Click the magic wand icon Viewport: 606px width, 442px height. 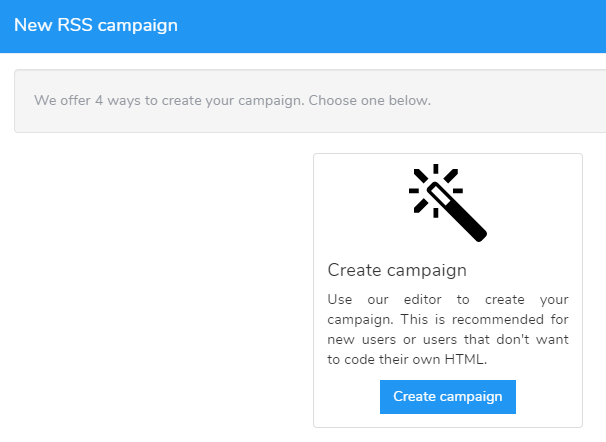448,203
